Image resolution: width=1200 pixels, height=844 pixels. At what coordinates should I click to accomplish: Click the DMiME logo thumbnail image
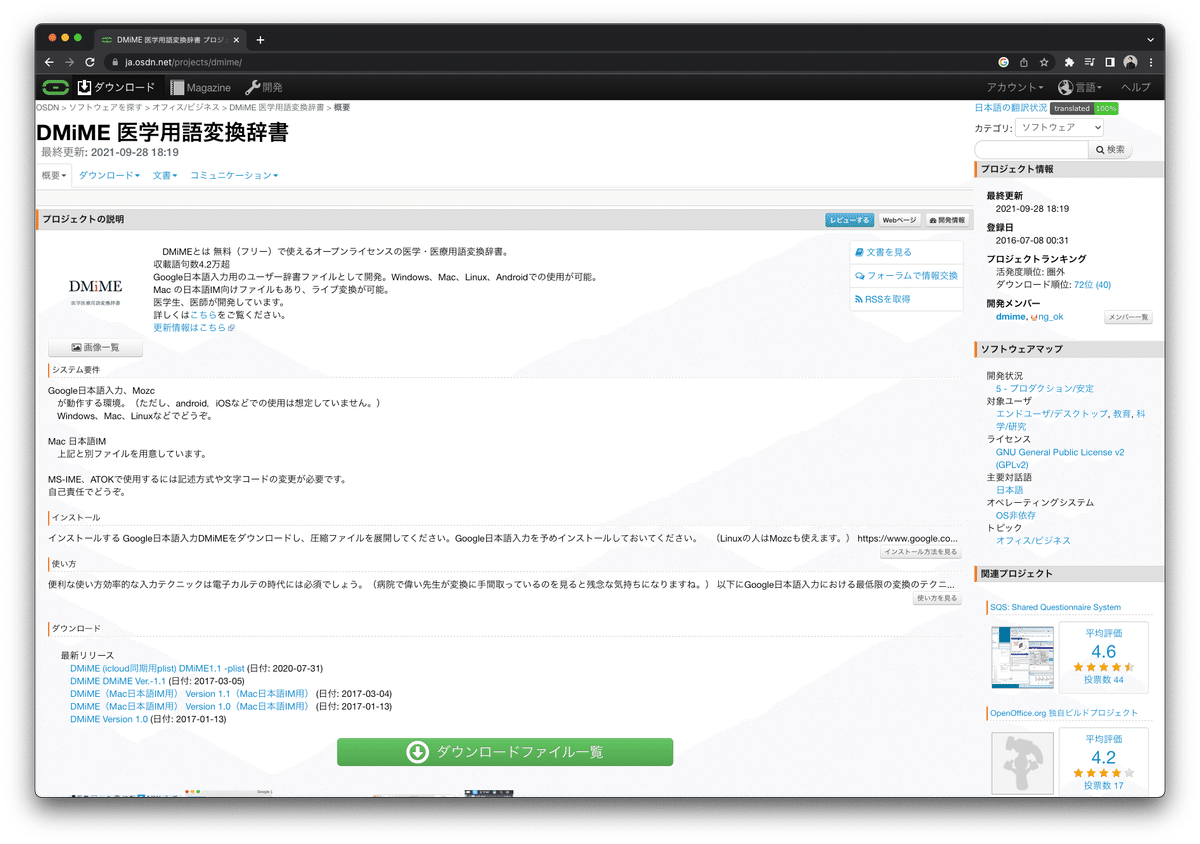95,290
